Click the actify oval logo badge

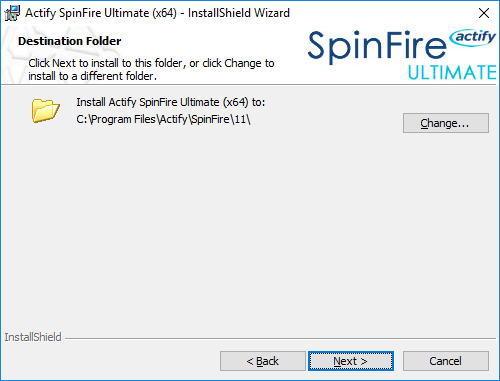[472, 38]
